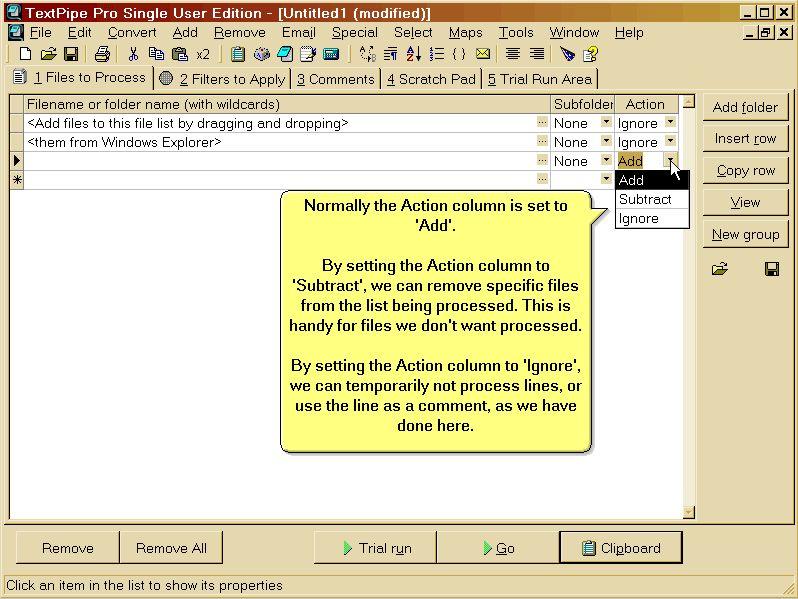The width and height of the screenshot is (798, 599).
Task: Click the green clipboard toolbar icon
Action: coord(237,53)
